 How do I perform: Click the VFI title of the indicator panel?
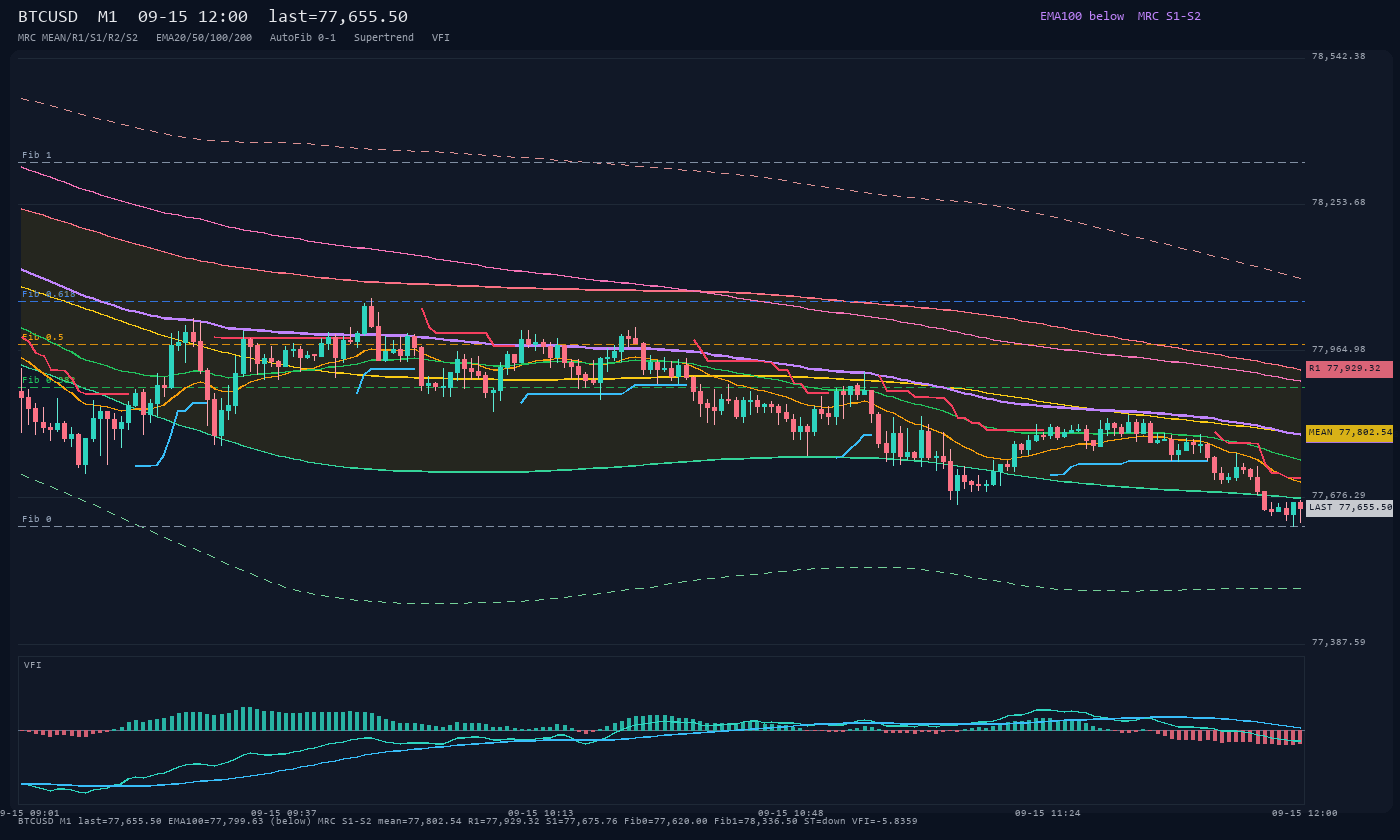(33, 665)
